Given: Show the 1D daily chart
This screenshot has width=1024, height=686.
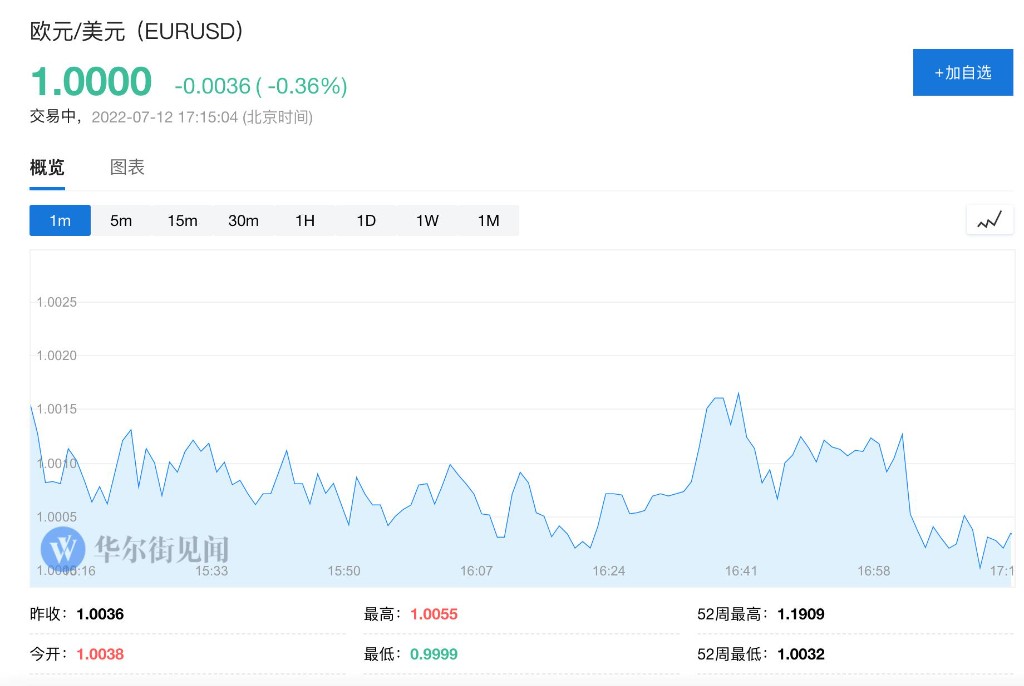Looking at the screenshot, I should (x=366, y=220).
